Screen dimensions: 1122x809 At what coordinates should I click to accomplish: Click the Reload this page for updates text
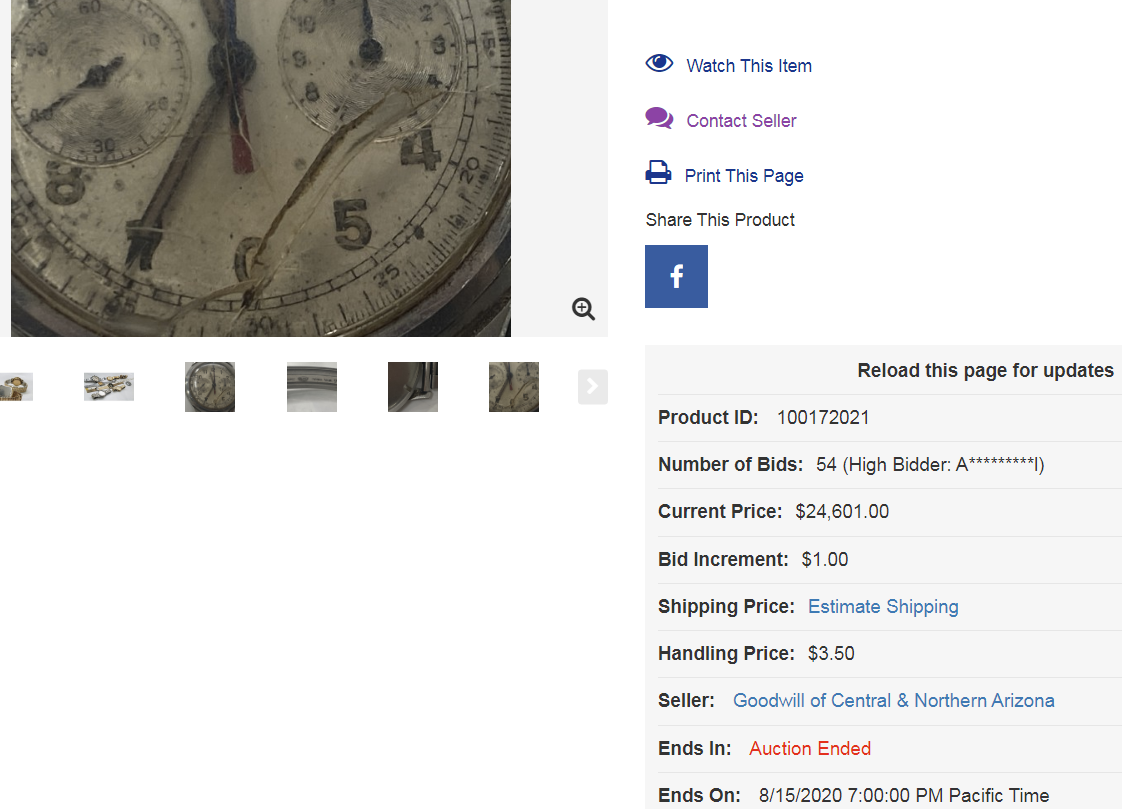pos(985,371)
